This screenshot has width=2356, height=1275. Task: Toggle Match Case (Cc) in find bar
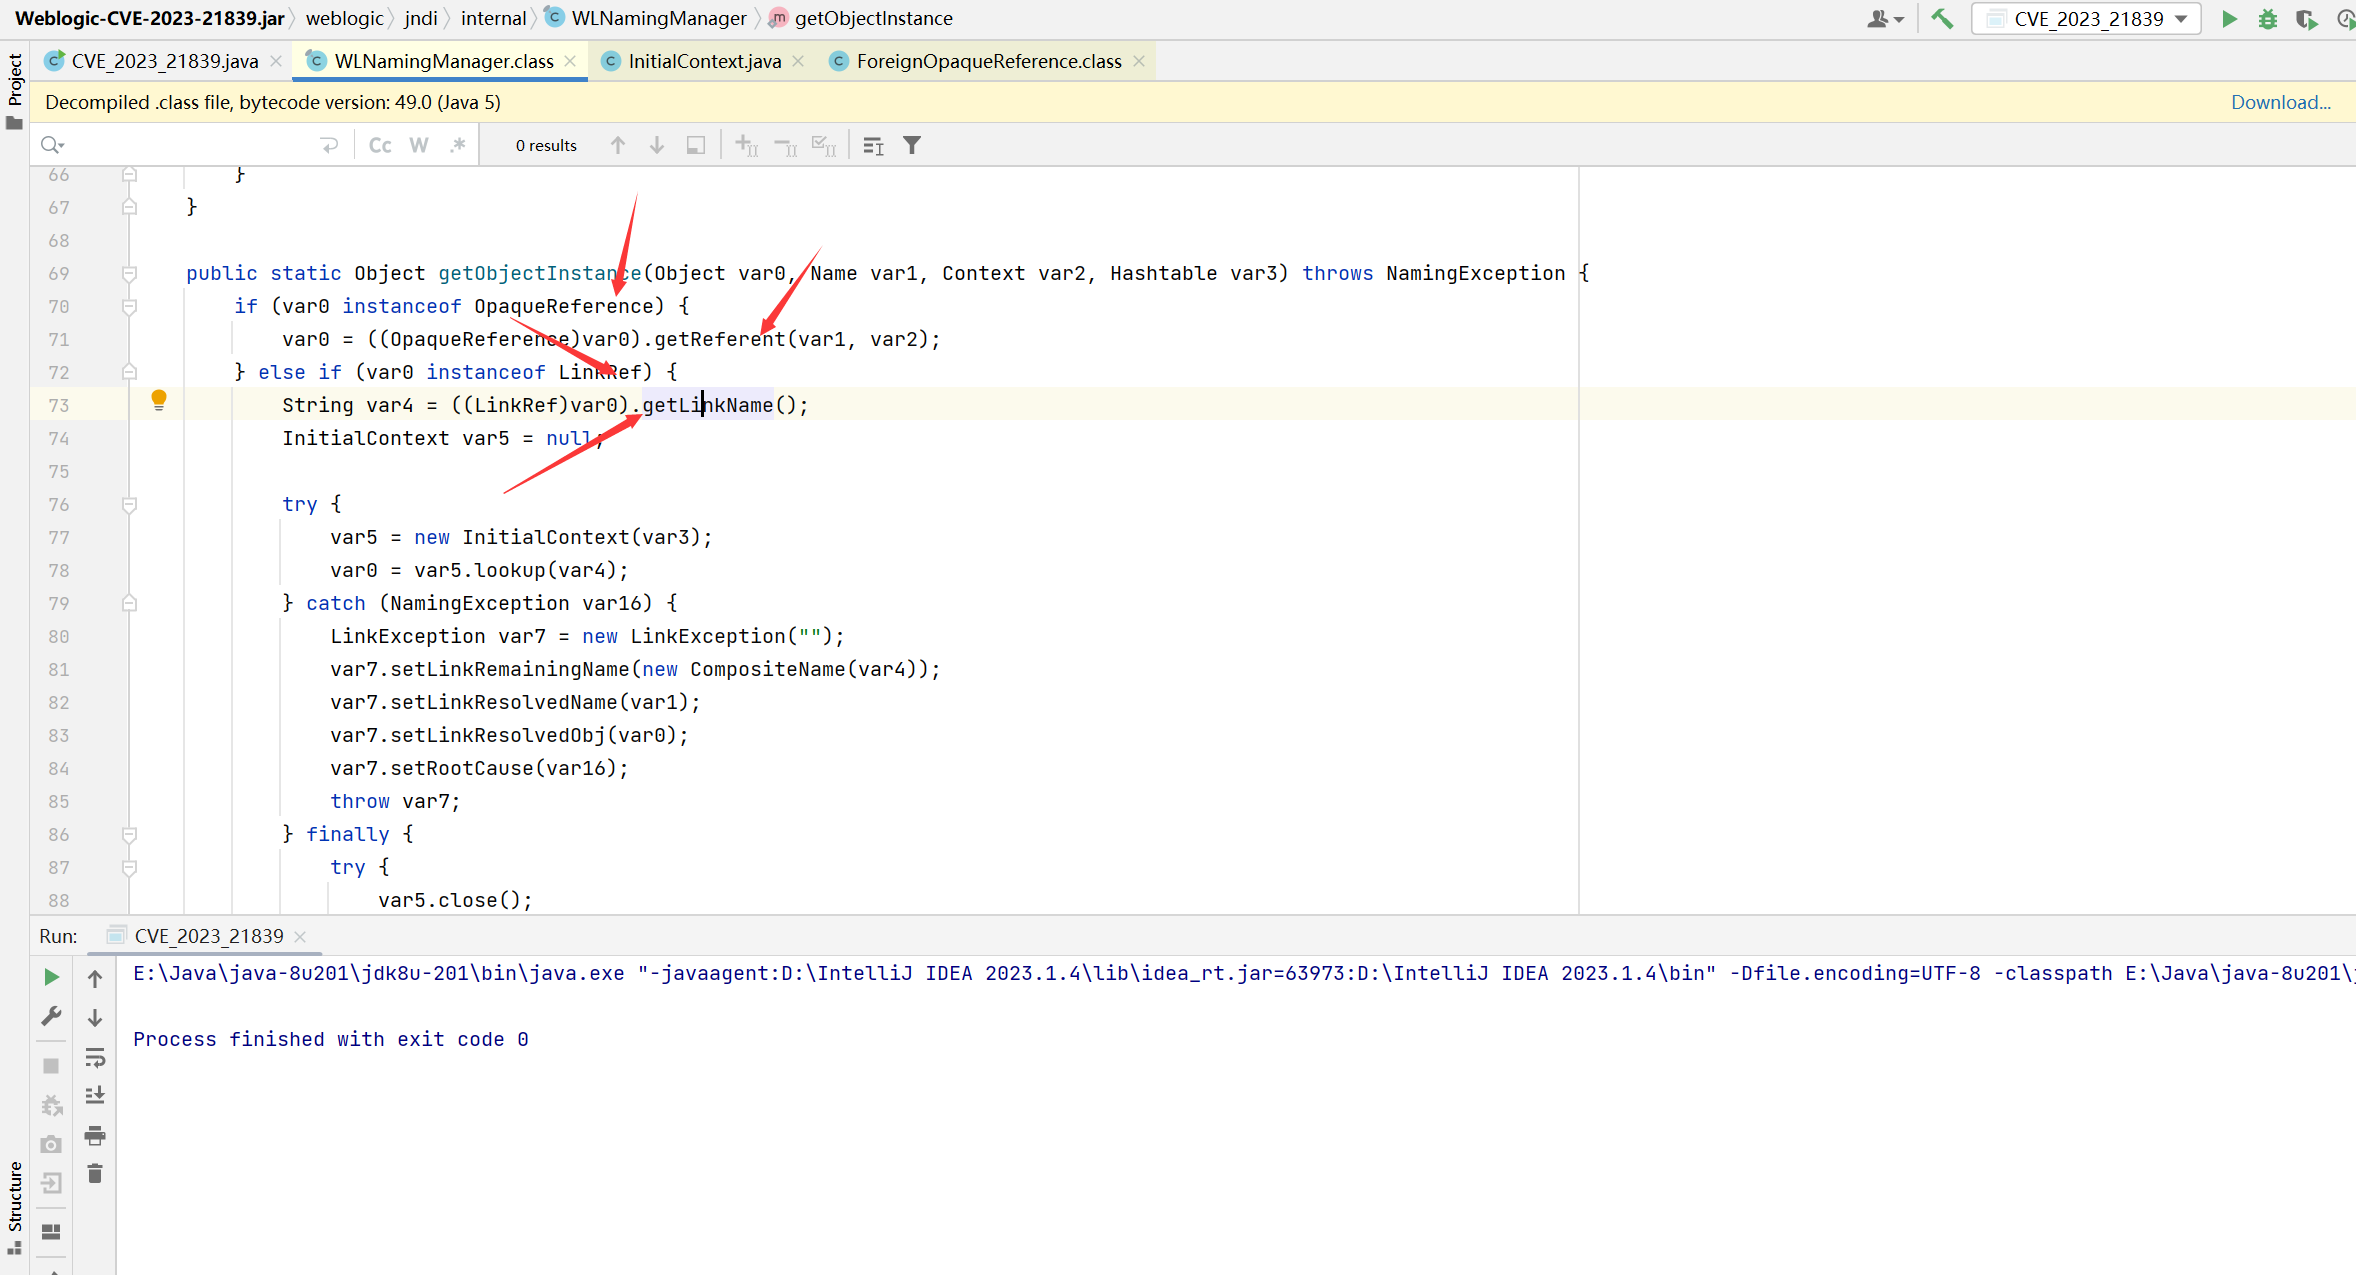pos(380,146)
